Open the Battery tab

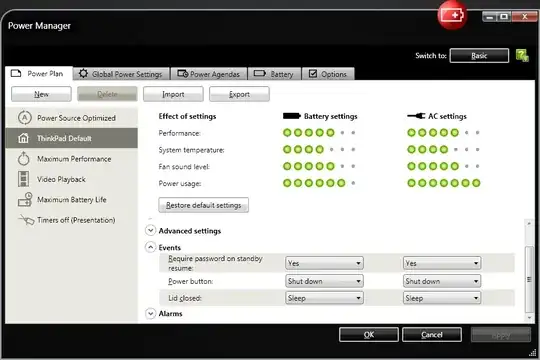pyautogui.click(x=274, y=74)
